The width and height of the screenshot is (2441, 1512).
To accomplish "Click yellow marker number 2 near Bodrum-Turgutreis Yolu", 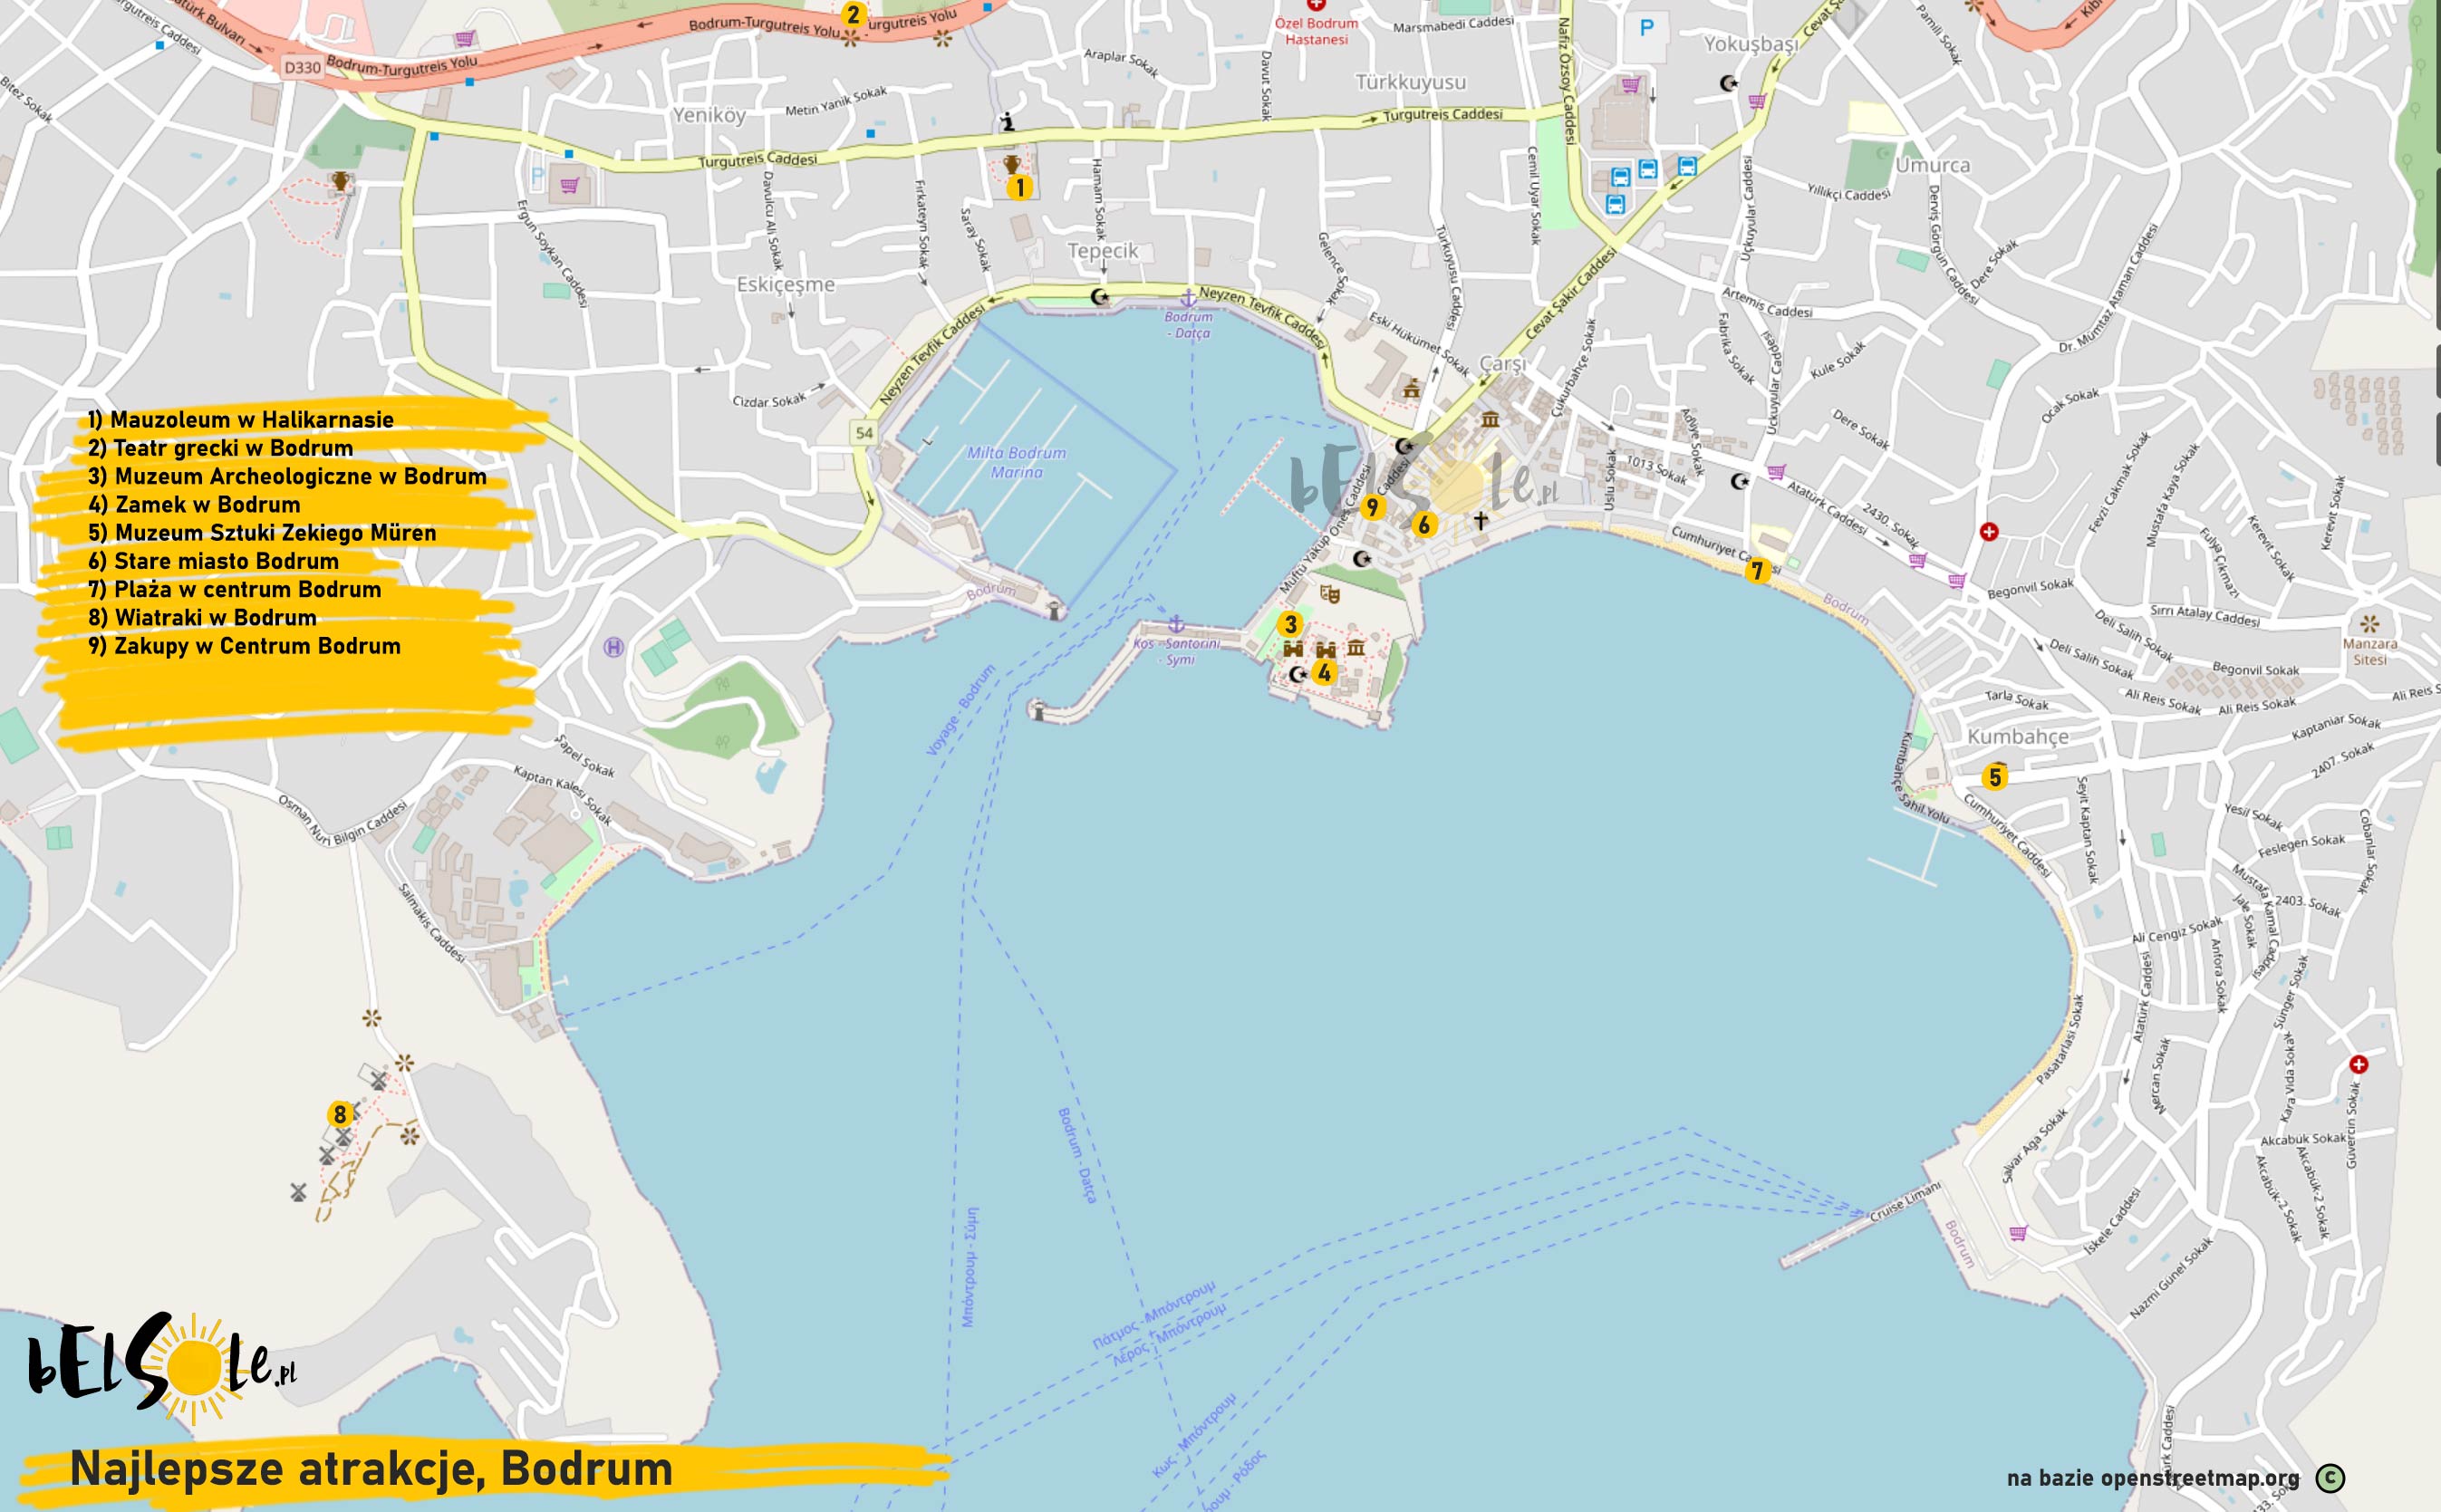I will (x=853, y=15).
